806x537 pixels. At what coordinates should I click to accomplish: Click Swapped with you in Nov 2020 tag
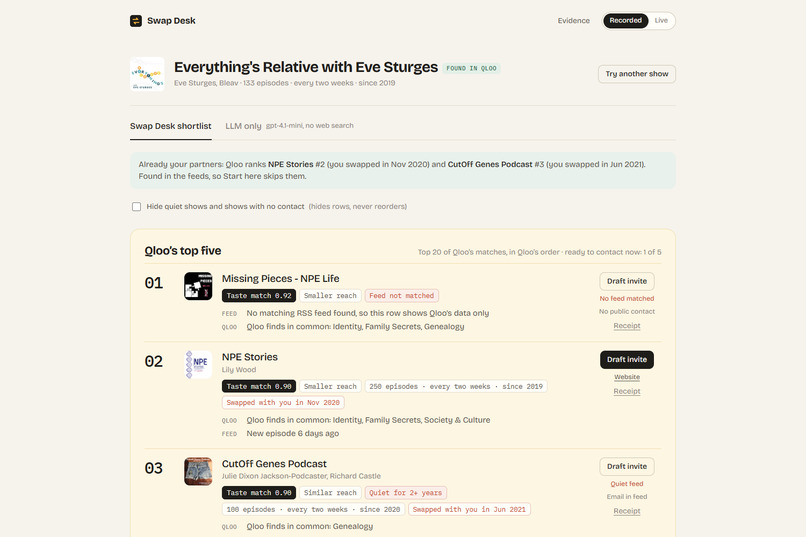[283, 402]
